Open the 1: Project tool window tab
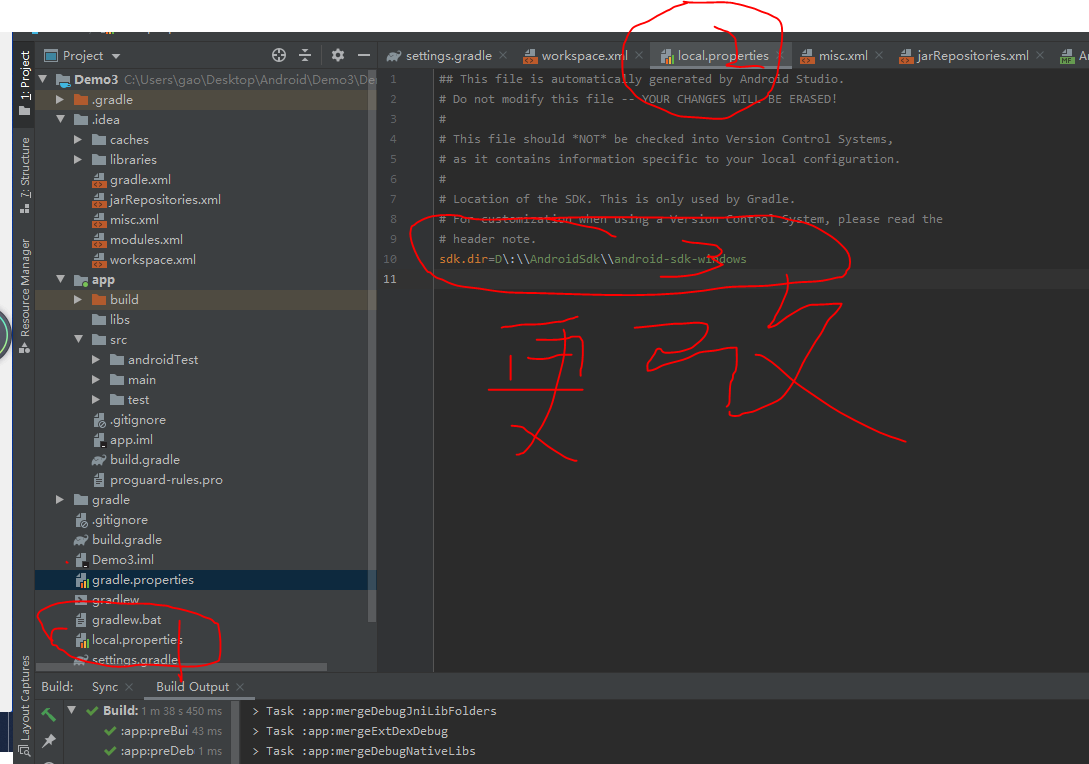This screenshot has width=1089, height=764. (24, 83)
